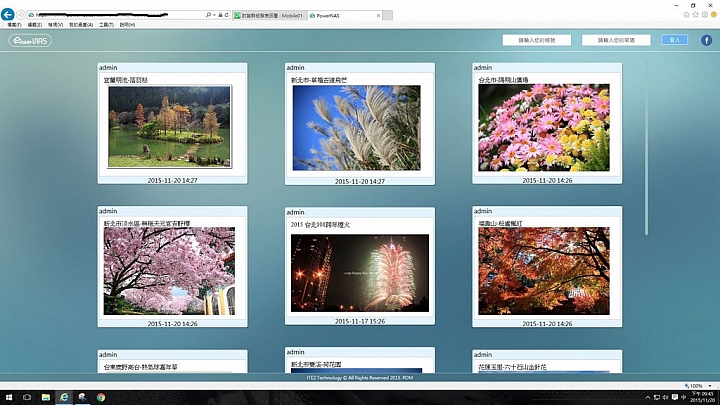
Task: Click the page vertical scrollbar
Action: coord(646,147)
